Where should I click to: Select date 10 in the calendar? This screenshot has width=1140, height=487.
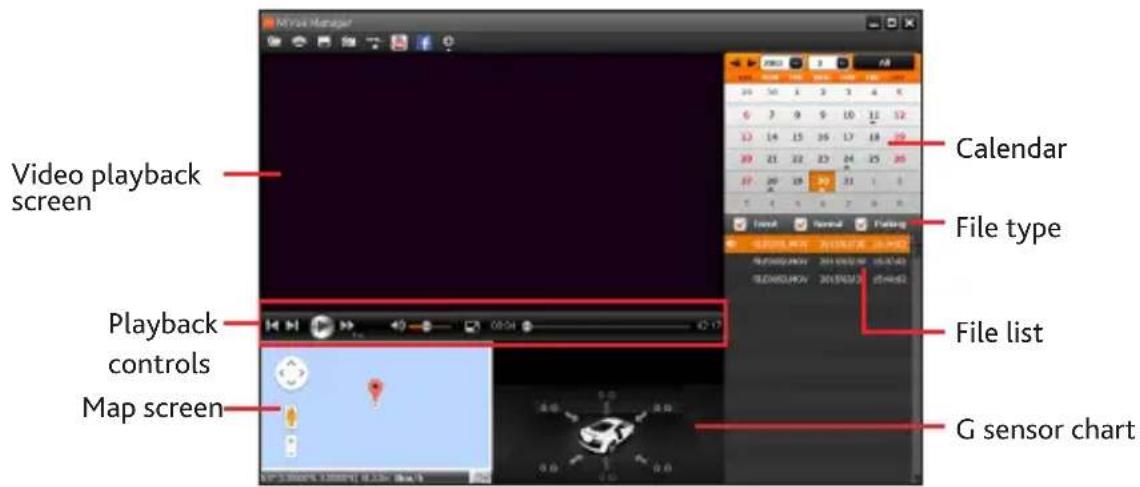848,115
